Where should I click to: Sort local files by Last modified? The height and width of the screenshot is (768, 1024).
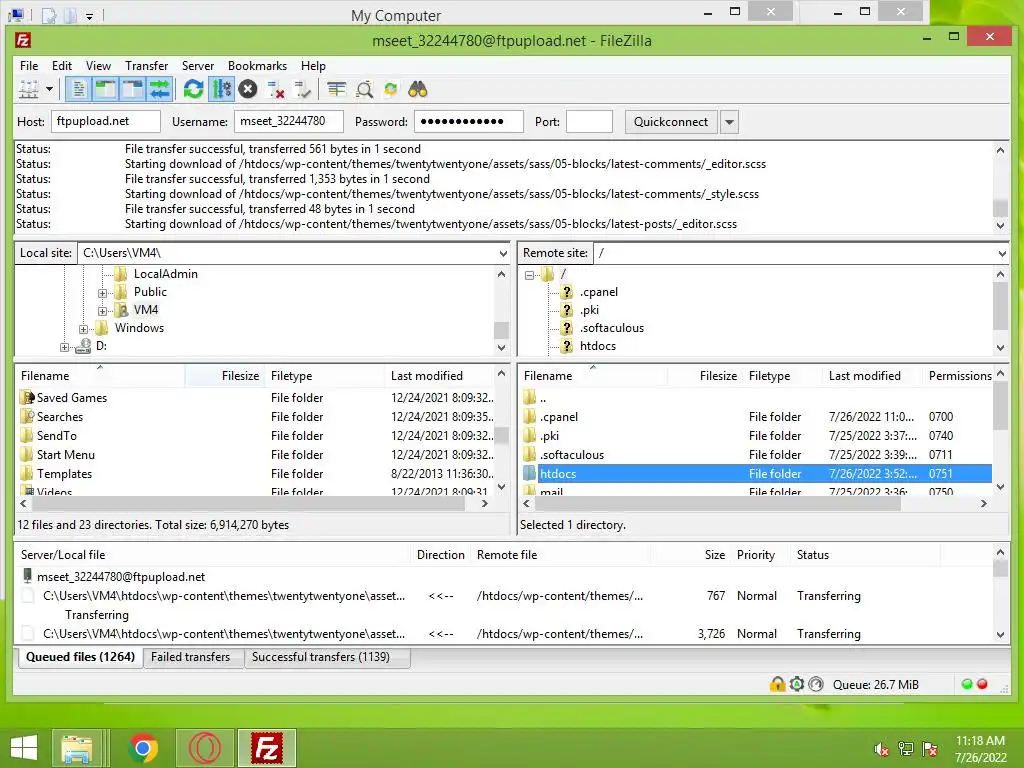(438, 376)
